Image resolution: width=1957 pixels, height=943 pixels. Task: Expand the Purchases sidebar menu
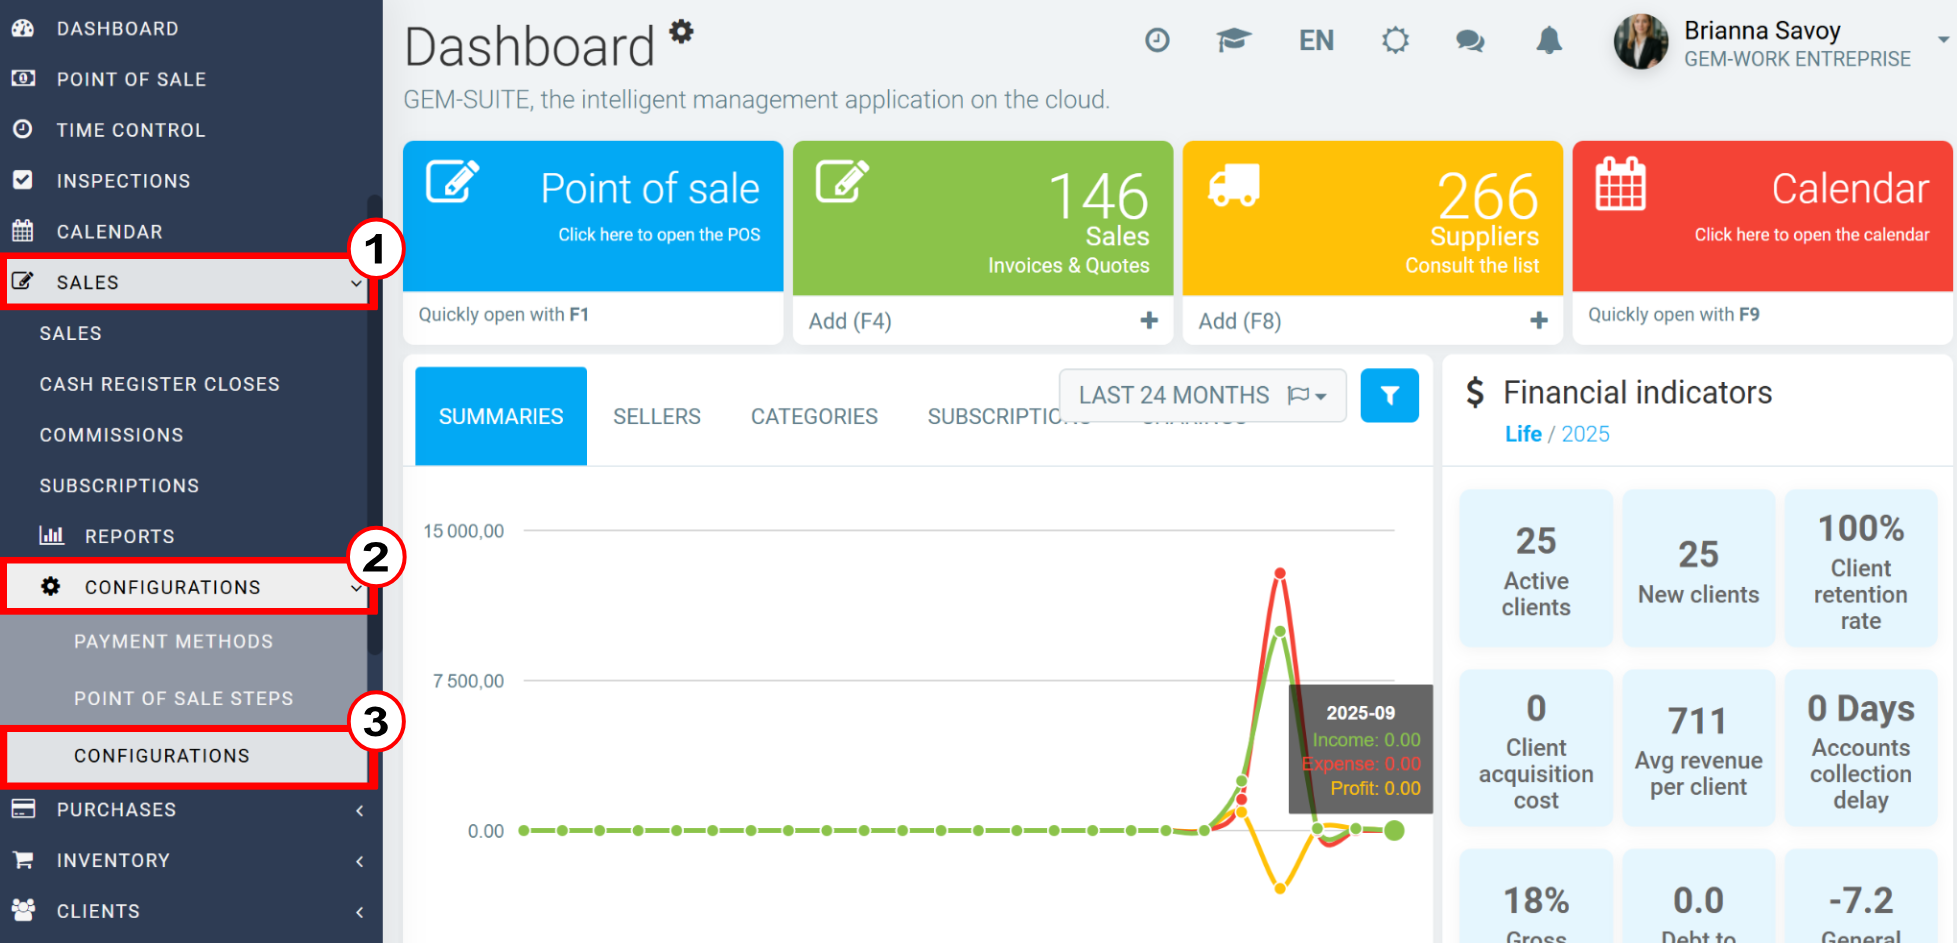click(x=188, y=809)
